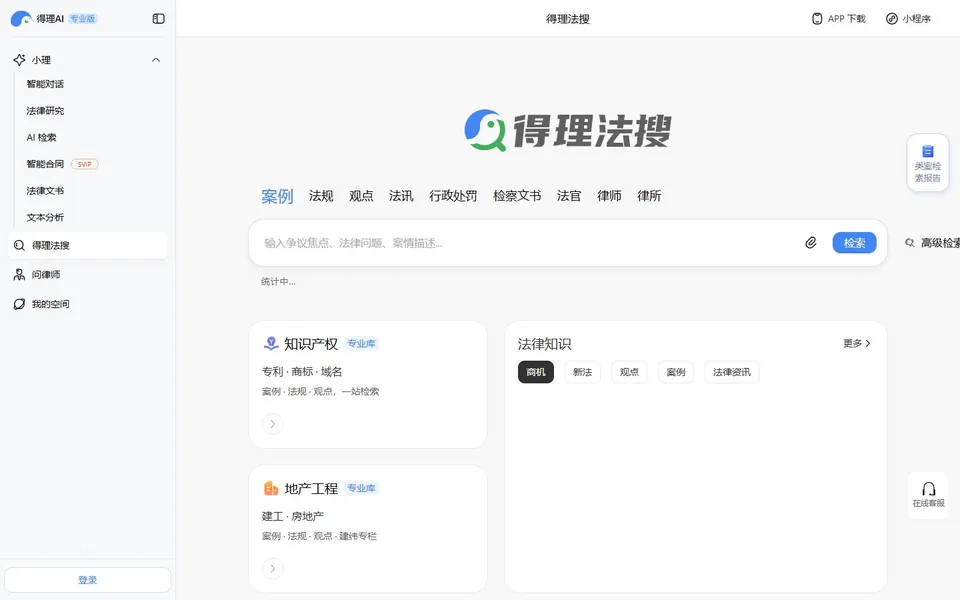Viewport: 960px width, 600px height.
Task: Click the 得理法搜 main logo
Action: point(568,130)
